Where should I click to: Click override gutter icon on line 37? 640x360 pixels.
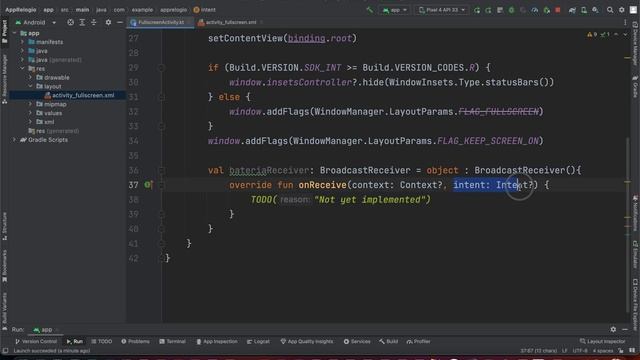click(x=148, y=185)
